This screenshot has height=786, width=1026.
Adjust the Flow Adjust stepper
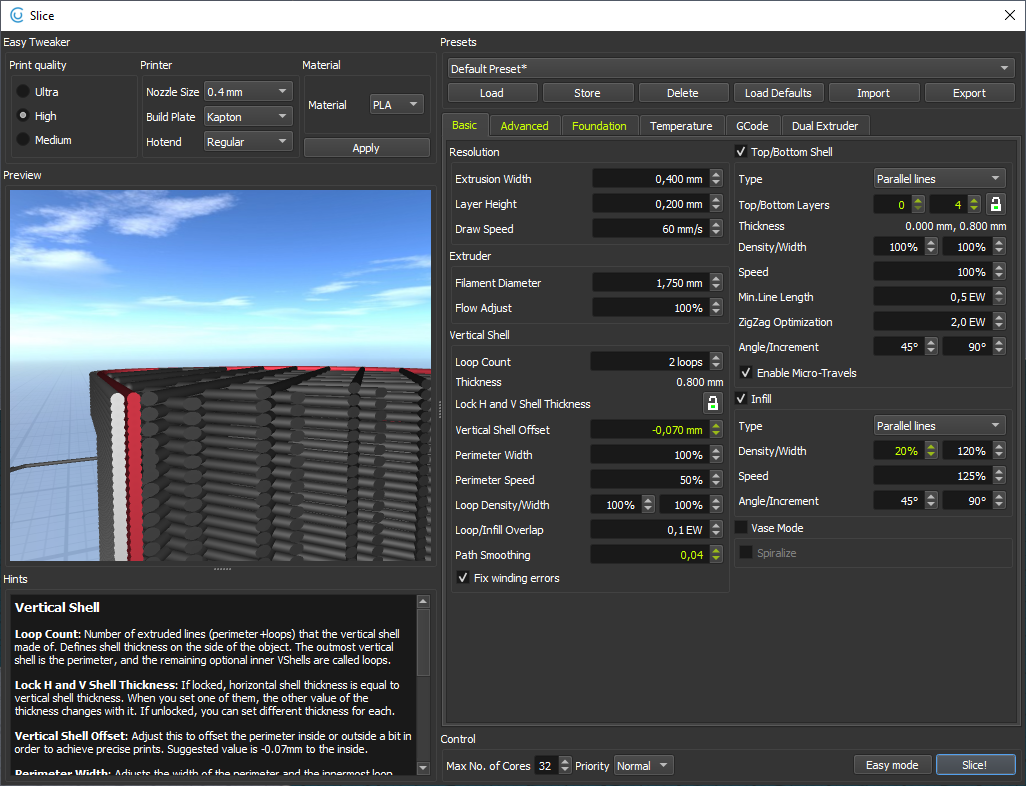point(716,308)
